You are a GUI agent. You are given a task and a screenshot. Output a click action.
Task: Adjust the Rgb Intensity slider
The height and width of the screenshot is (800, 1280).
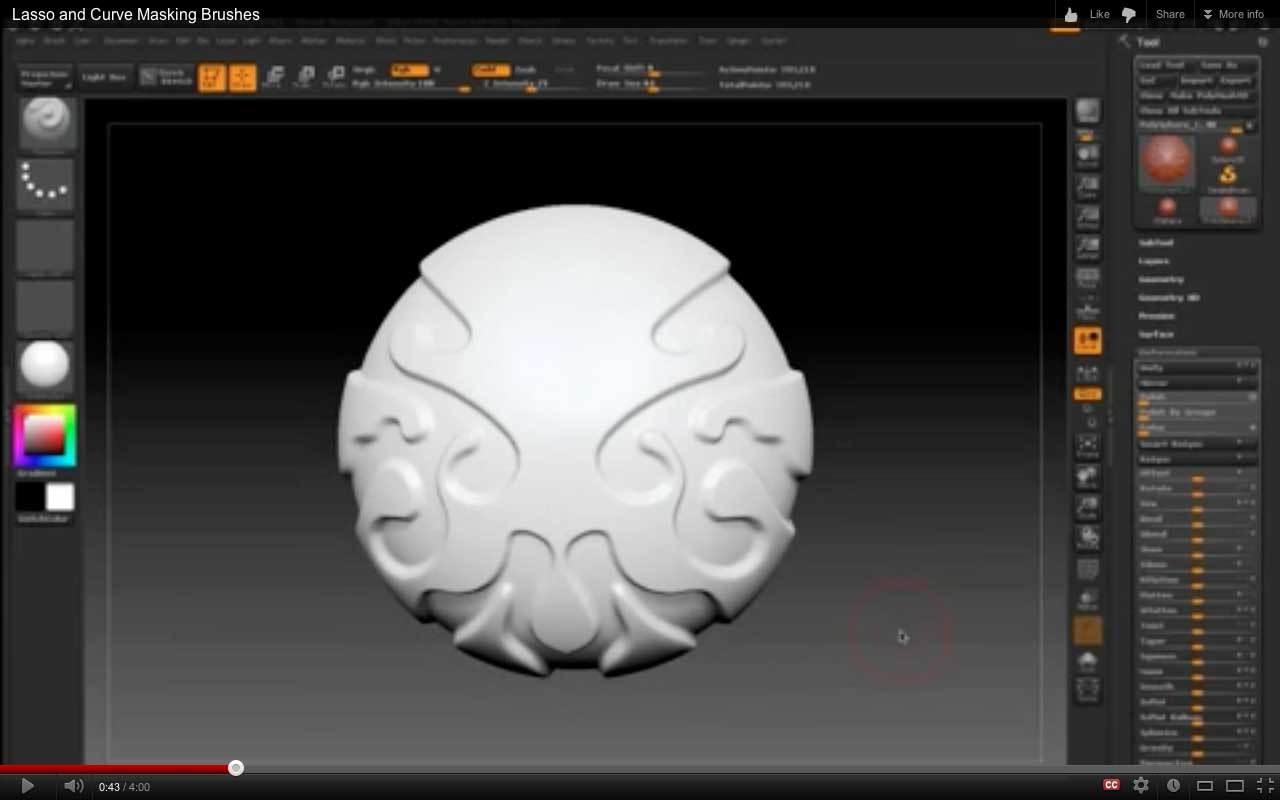(x=410, y=85)
